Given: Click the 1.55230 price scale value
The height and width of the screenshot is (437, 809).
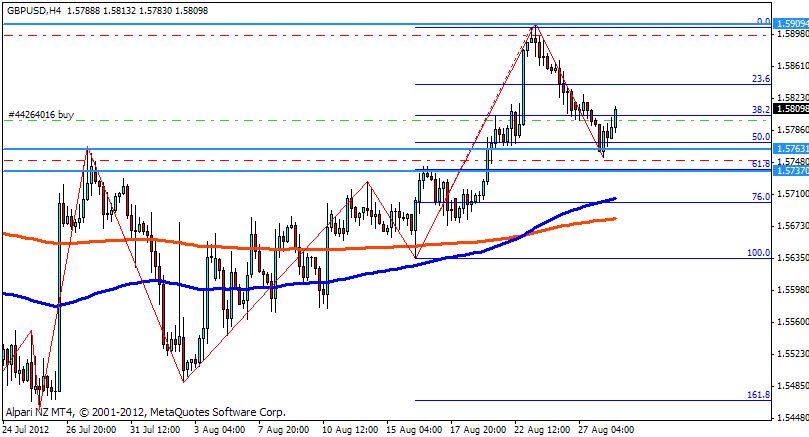Looking at the screenshot, I should 793,353.
